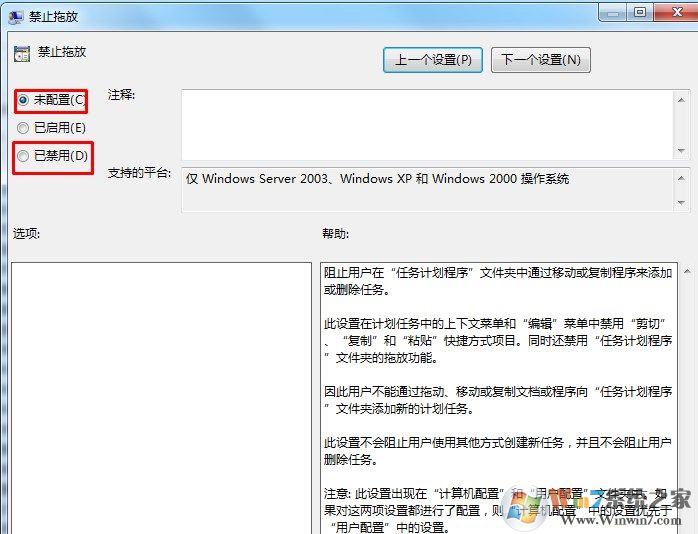This screenshot has height=534, width=698.
Task: Close the 禁止拖放 dialog window
Action: [677, 12]
